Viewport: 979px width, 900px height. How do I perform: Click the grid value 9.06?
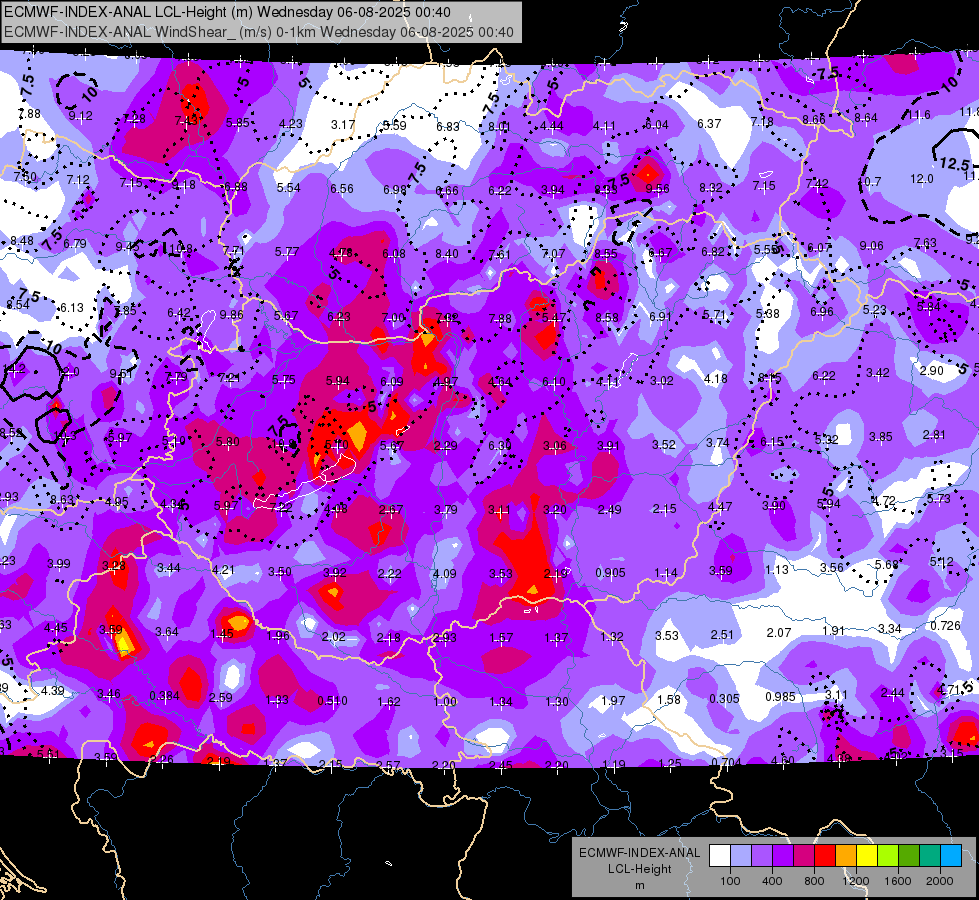pyautogui.click(x=871, y=245)
